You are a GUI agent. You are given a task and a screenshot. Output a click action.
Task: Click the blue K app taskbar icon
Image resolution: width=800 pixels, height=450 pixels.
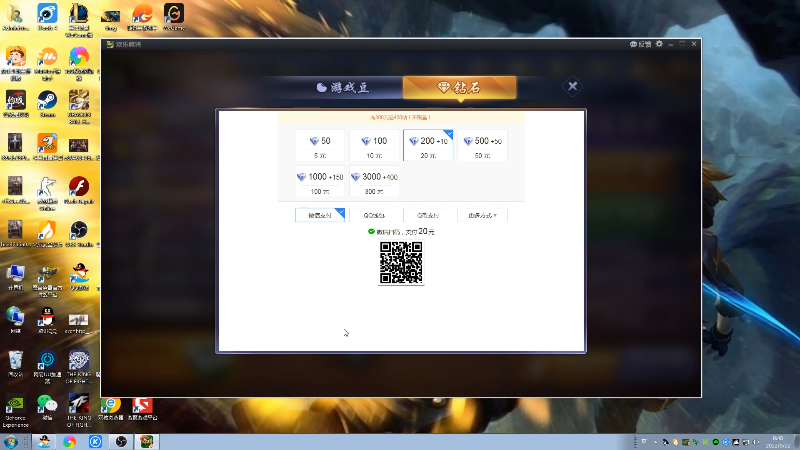tap(95, 442)
